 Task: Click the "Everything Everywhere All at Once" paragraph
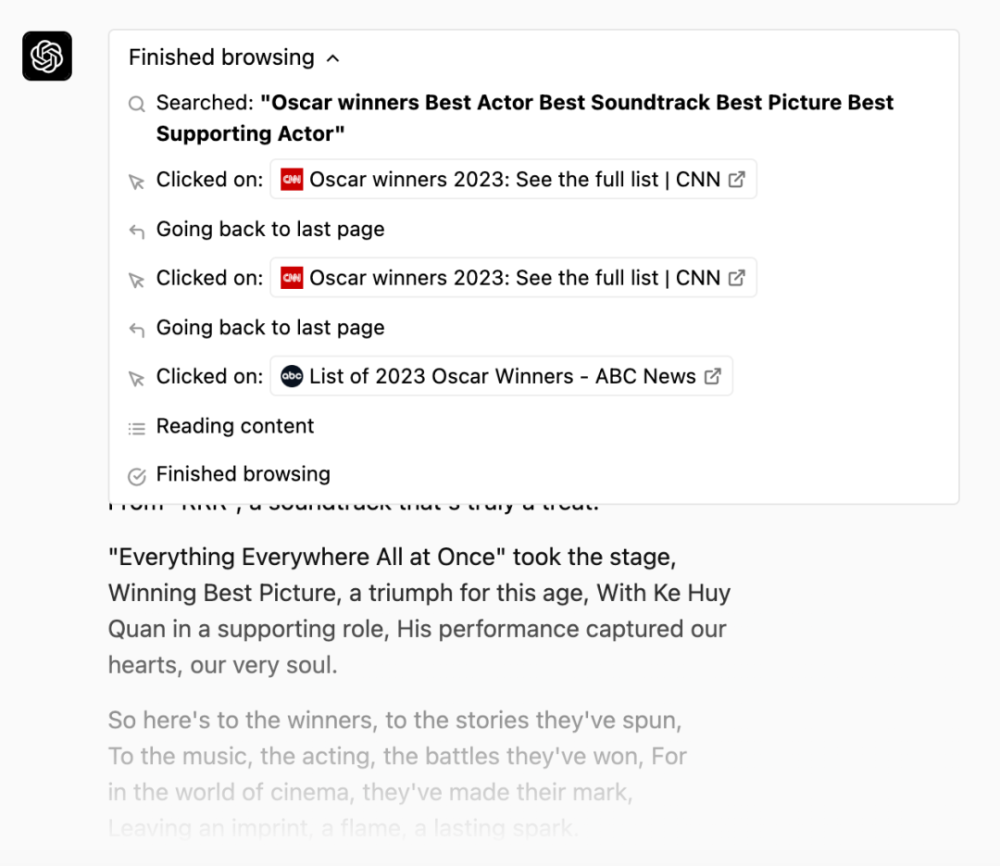pyautogui.click(x=420, y=611)
